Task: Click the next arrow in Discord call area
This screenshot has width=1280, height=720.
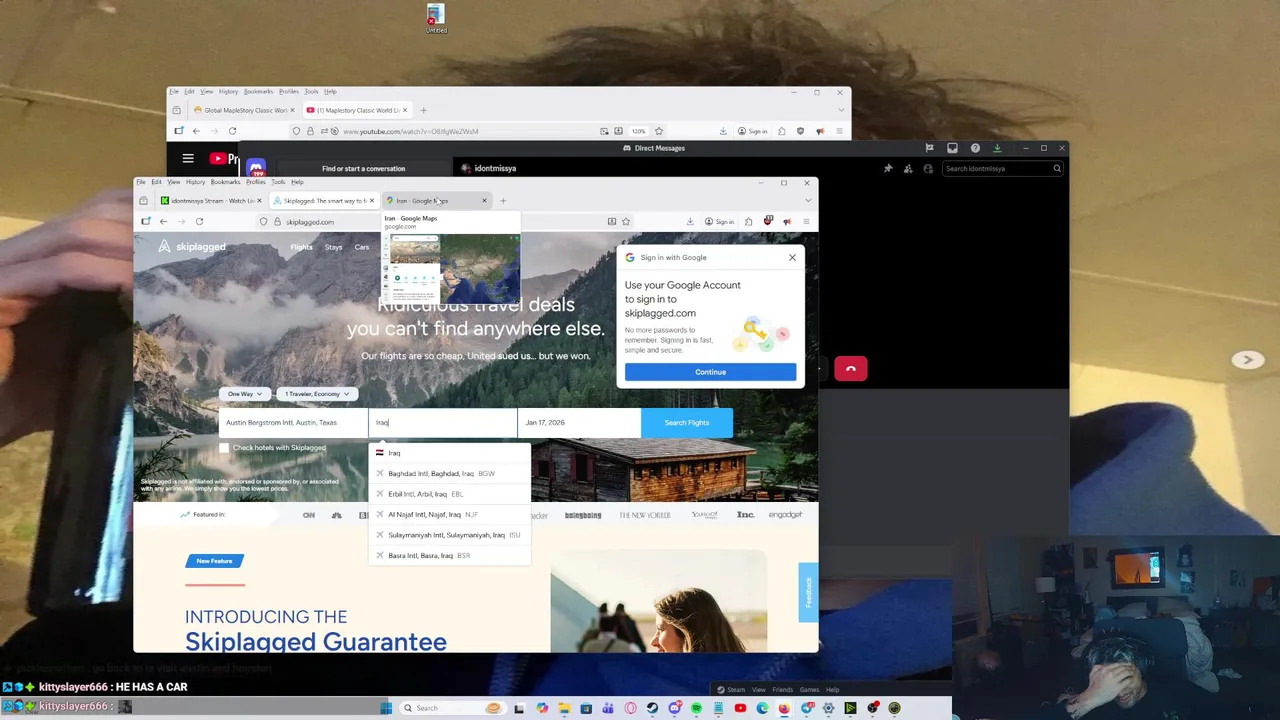Action: coord(1247,360)
